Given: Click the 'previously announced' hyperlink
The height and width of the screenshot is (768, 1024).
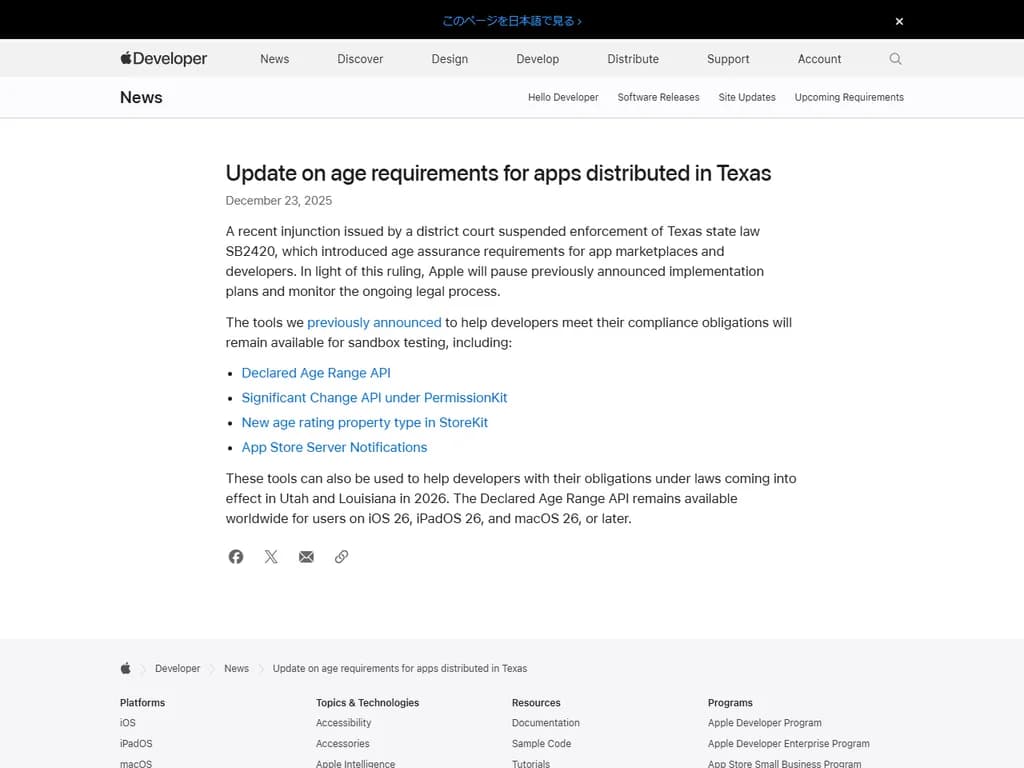Looking at the screenshot, I should coord(374,323).
